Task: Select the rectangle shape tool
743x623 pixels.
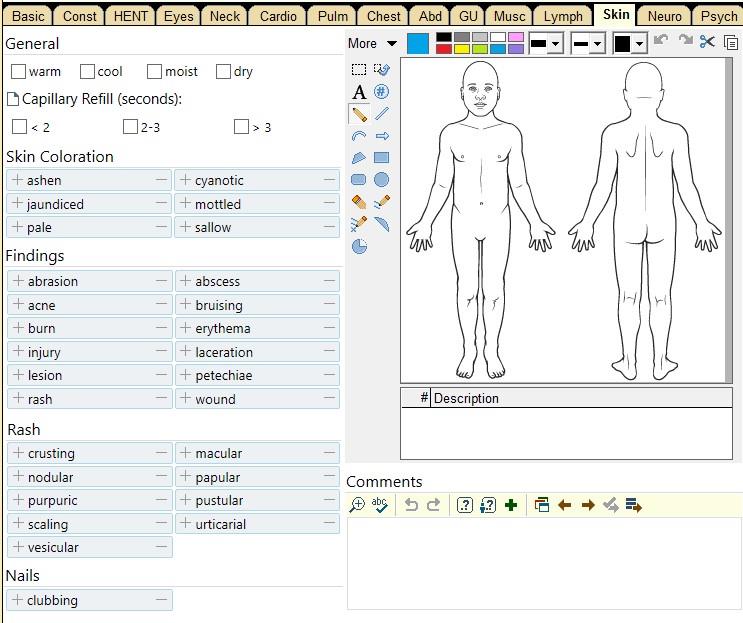Action: click(381, 158)
